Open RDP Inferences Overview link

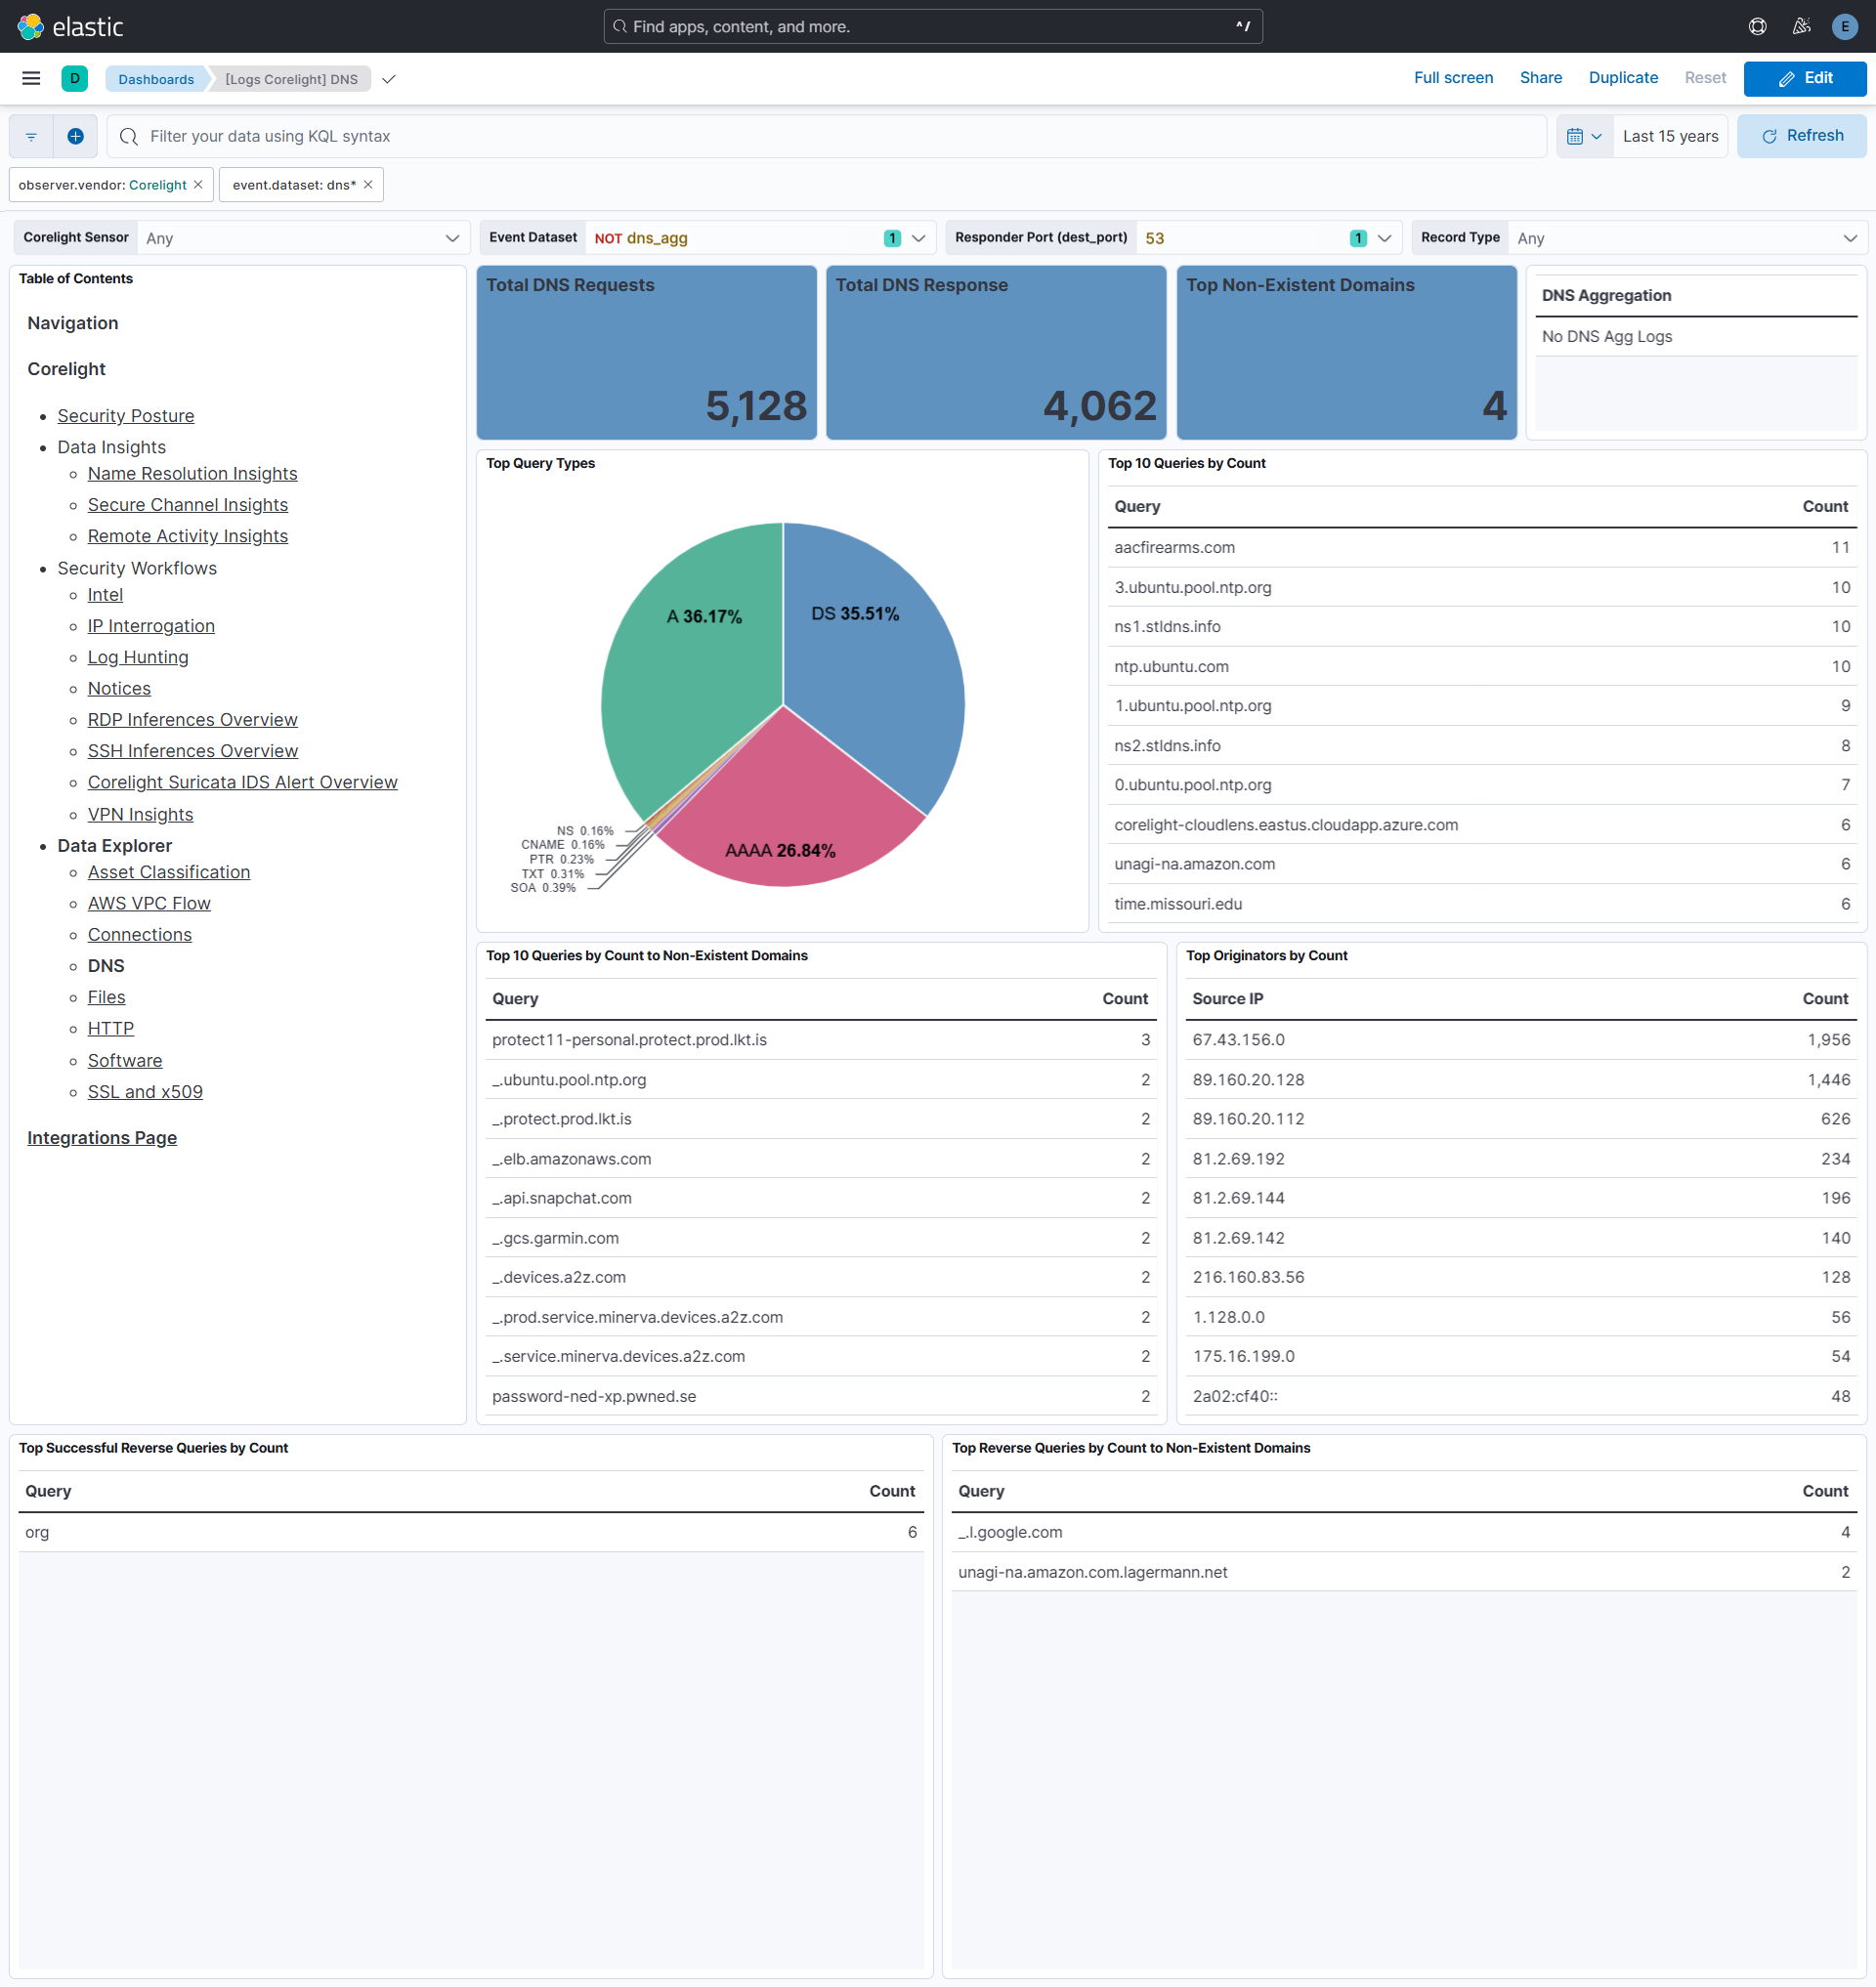pos(192,720)
